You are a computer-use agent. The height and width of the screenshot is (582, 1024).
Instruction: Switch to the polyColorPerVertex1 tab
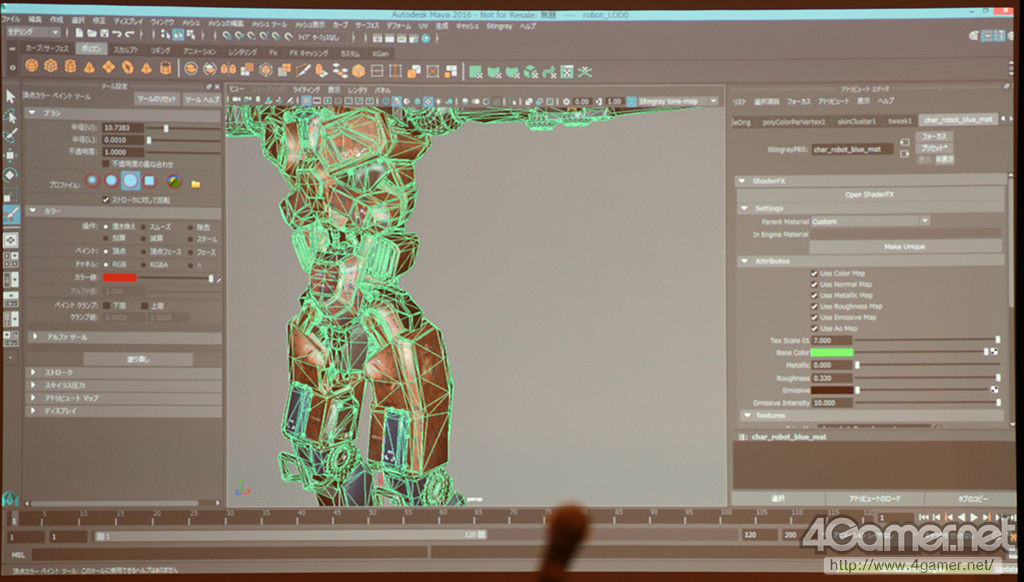coord(793,122)
